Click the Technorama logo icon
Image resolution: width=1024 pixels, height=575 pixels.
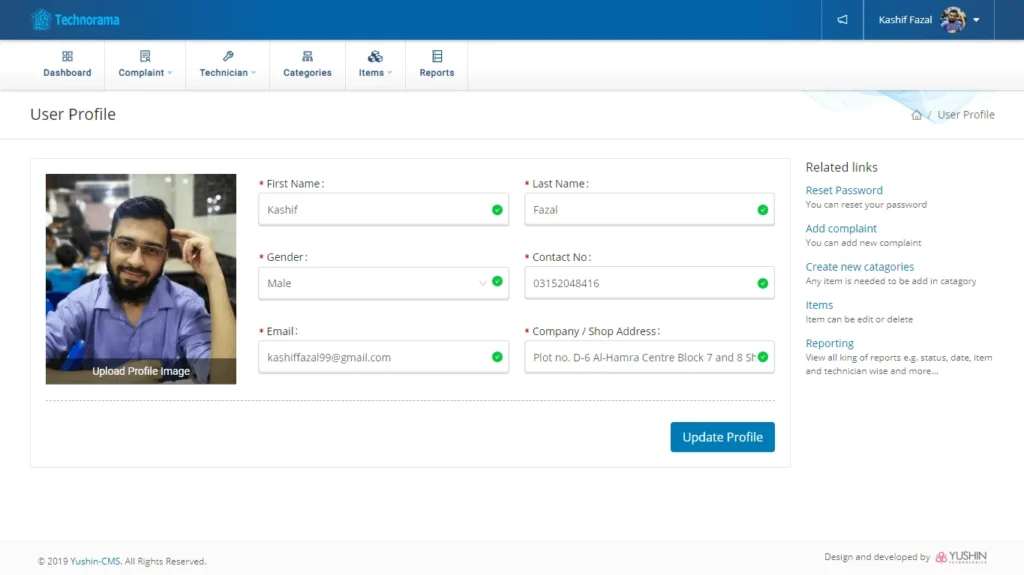41,19
